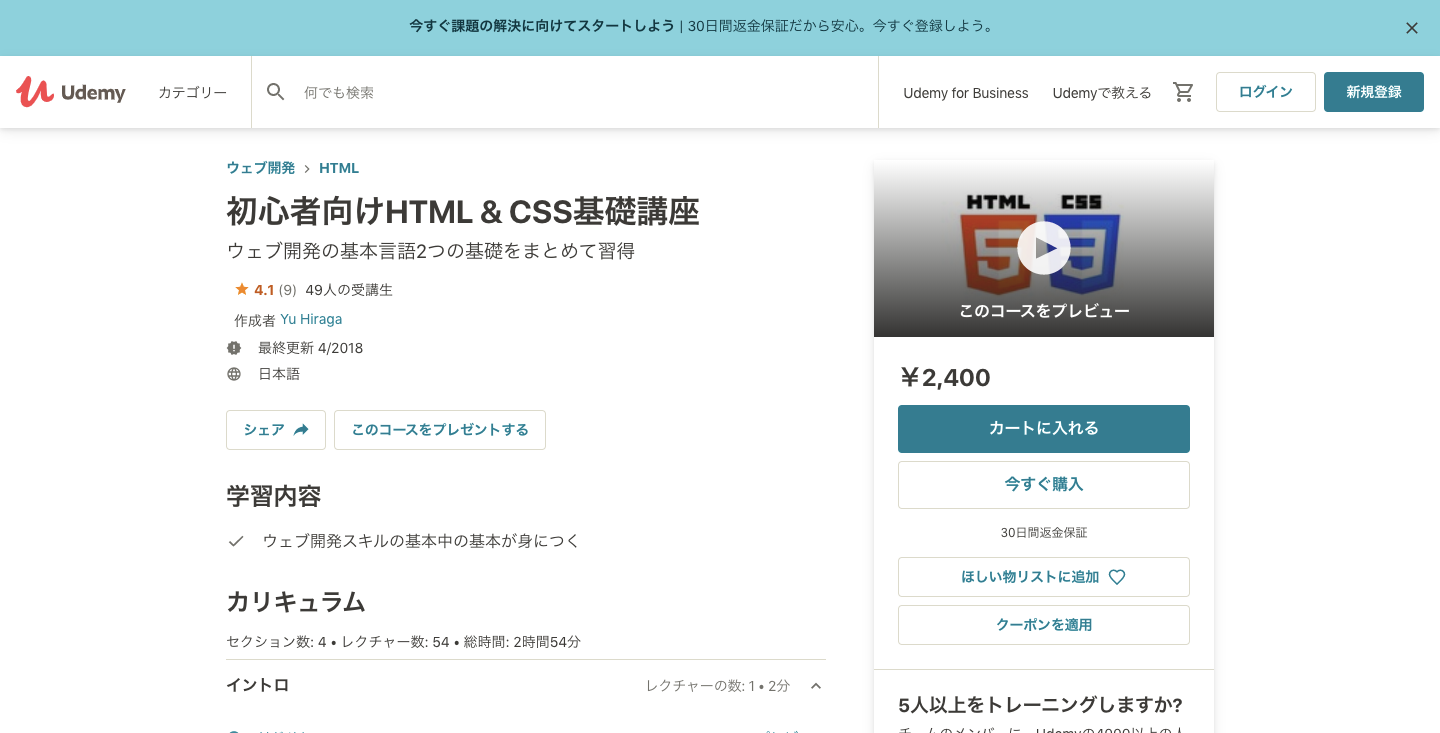Click the ログイン button
The image size is (1440, 733).
1266,92
